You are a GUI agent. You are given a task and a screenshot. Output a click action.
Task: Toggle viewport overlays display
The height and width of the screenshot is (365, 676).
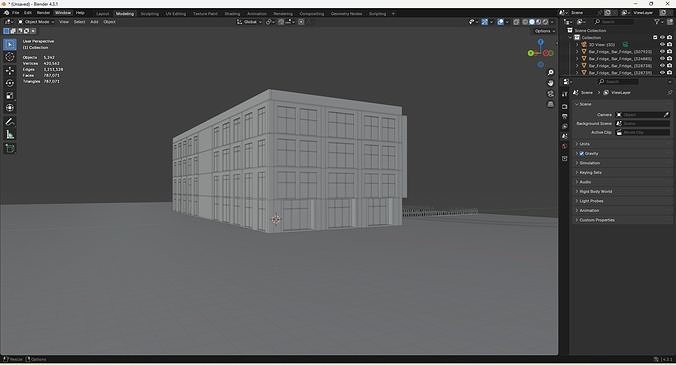tap(500, 22)
